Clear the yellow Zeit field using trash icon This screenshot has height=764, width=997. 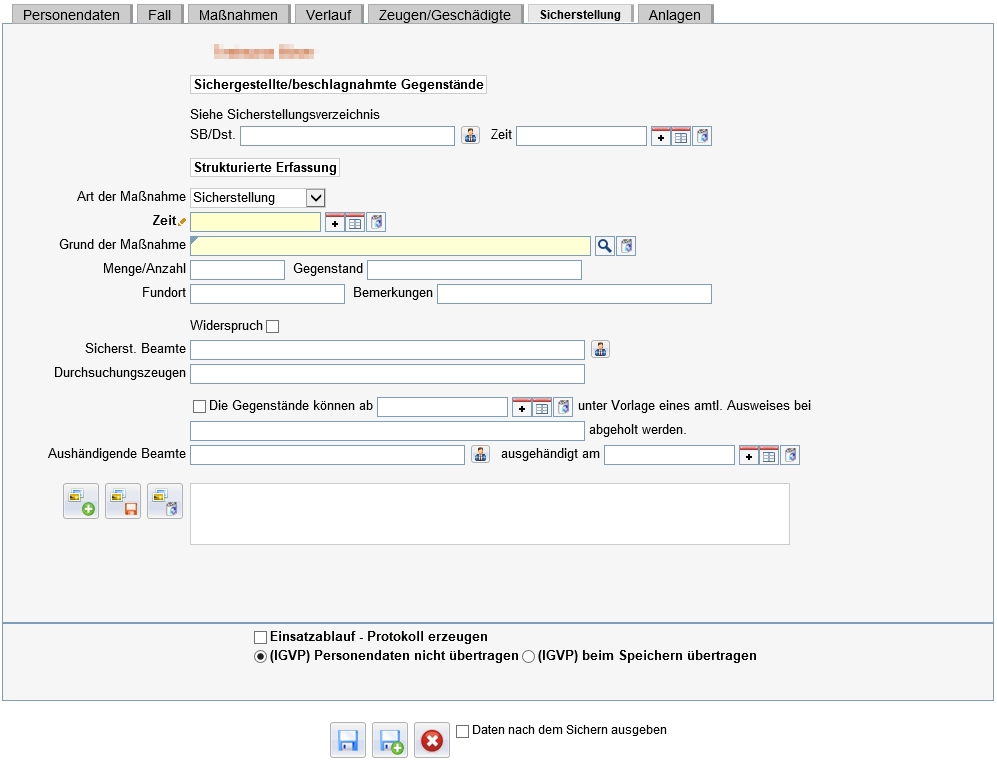(x=376, y=222)
